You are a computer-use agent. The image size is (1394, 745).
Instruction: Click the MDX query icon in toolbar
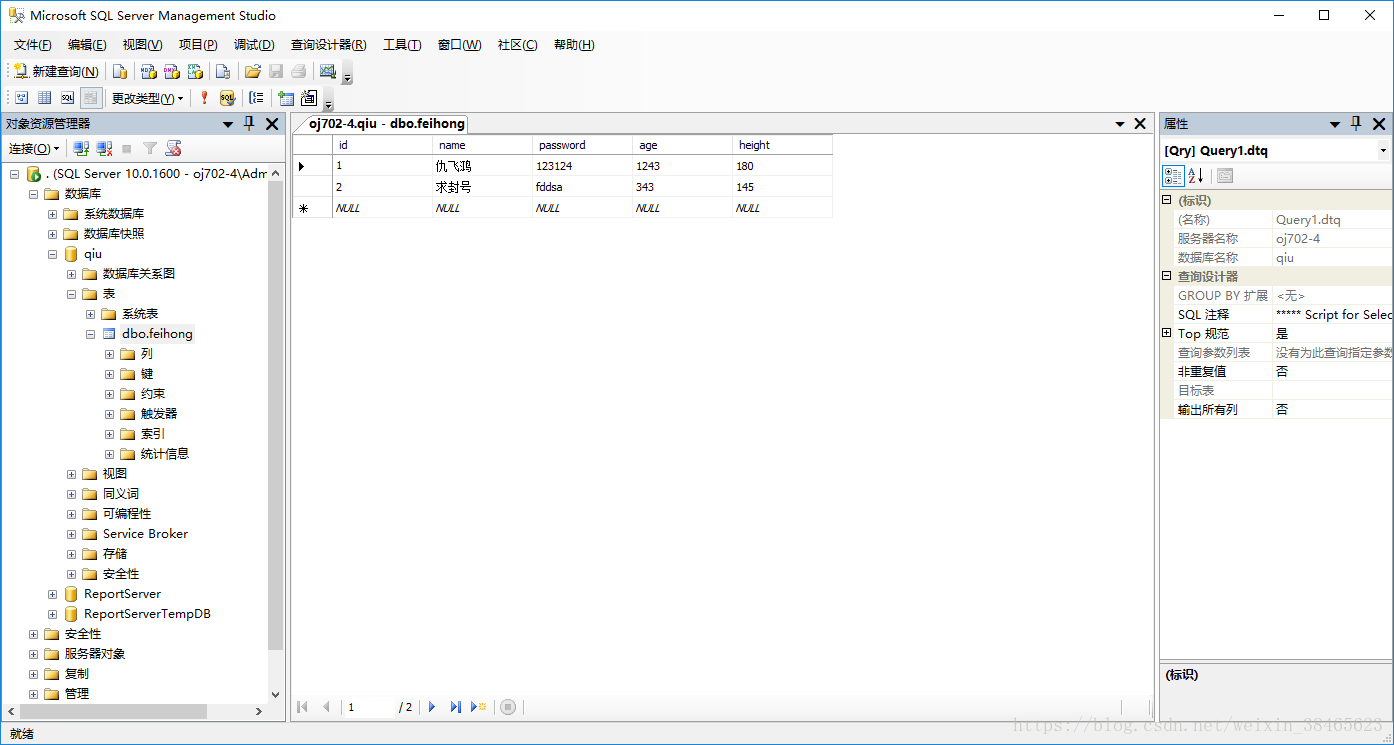tap(148, 71)
